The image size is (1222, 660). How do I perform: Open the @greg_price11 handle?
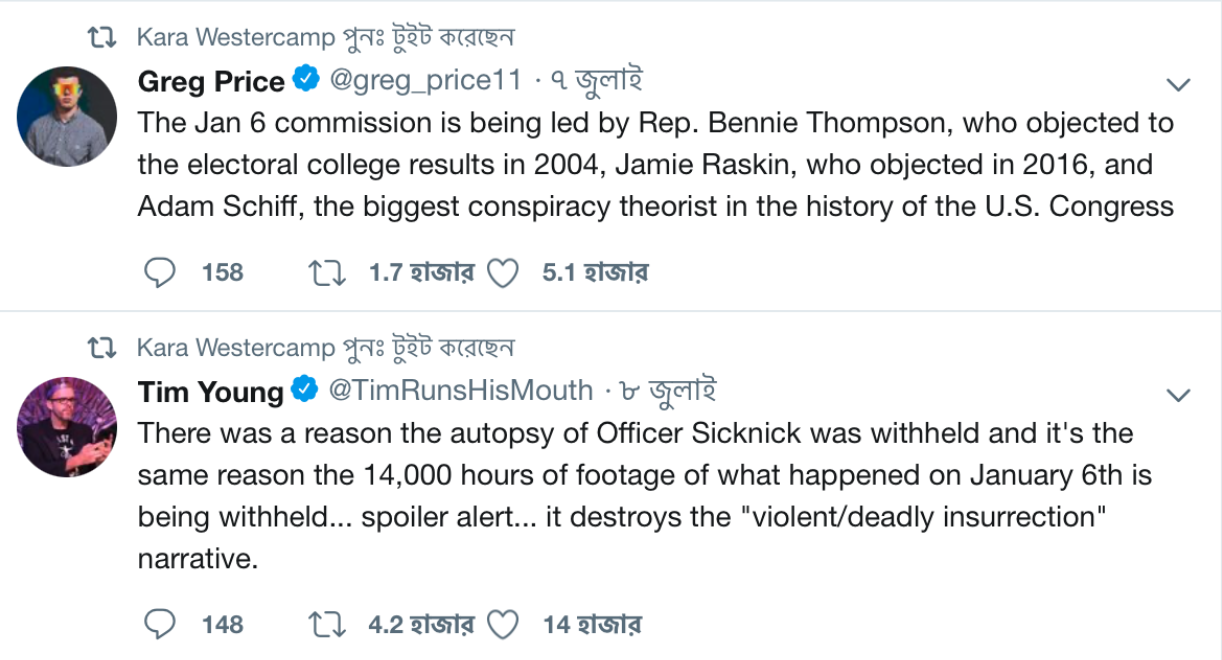tap(425, 81)
